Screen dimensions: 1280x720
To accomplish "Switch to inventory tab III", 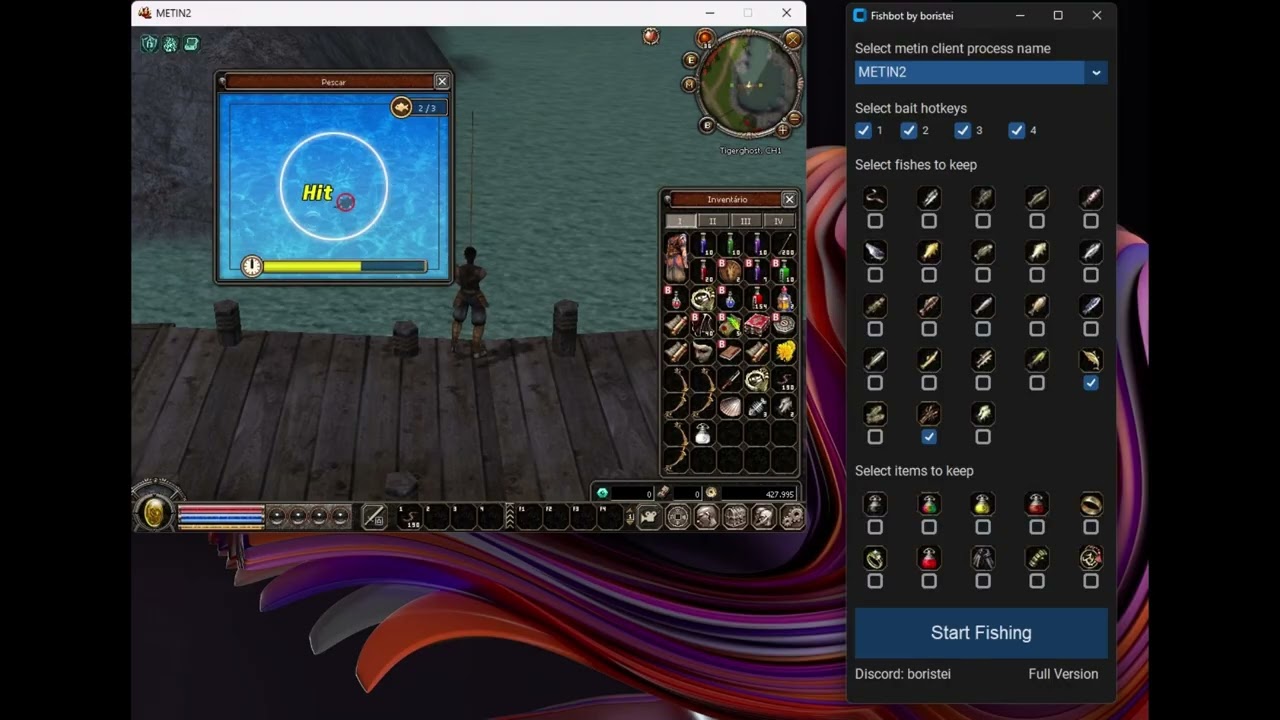I will tap(745, 221).
